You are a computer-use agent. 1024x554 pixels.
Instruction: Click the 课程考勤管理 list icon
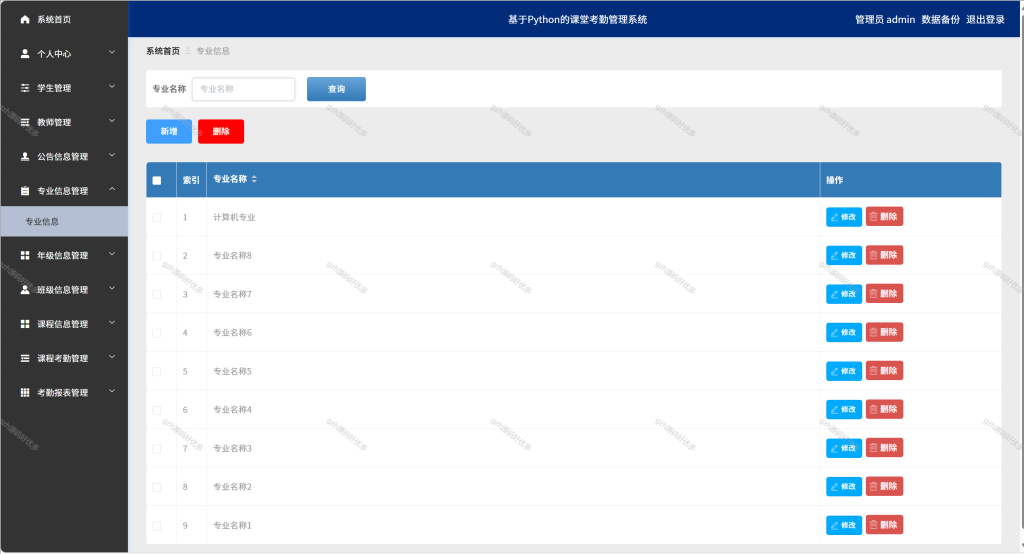(25, 358)
